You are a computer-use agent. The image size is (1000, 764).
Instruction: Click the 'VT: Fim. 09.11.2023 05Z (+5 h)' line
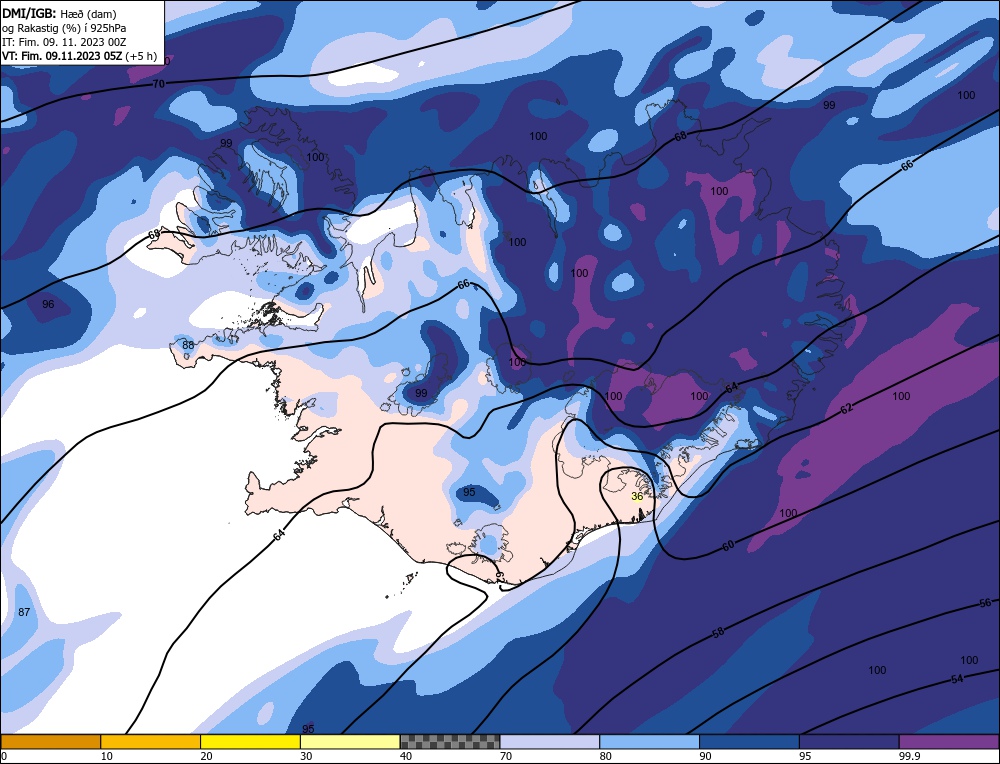tap(79, 55)
